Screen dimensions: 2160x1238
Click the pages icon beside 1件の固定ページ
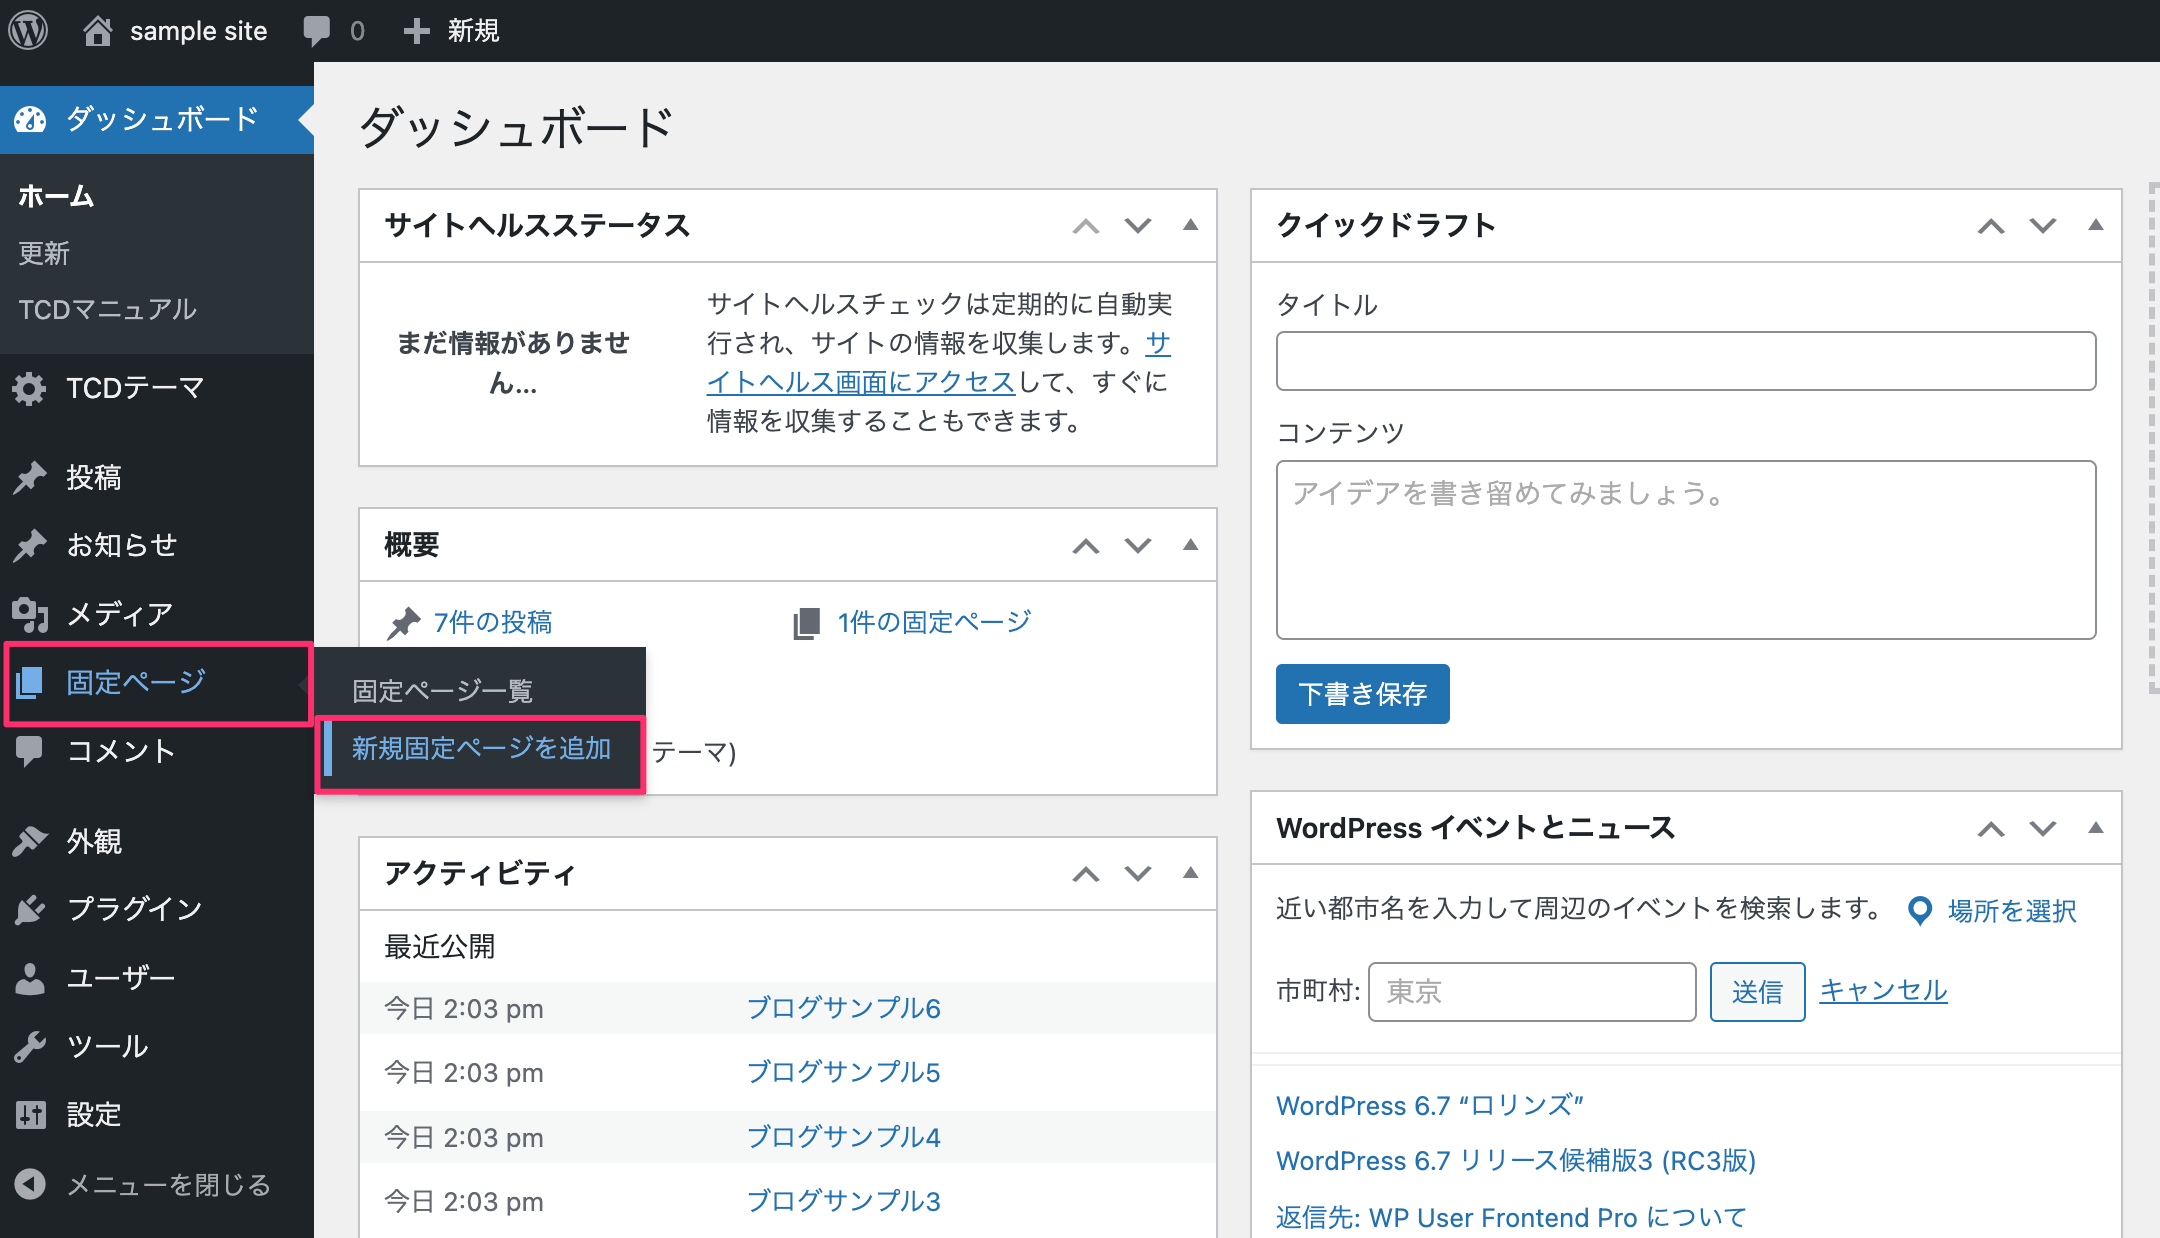point(807,623)
